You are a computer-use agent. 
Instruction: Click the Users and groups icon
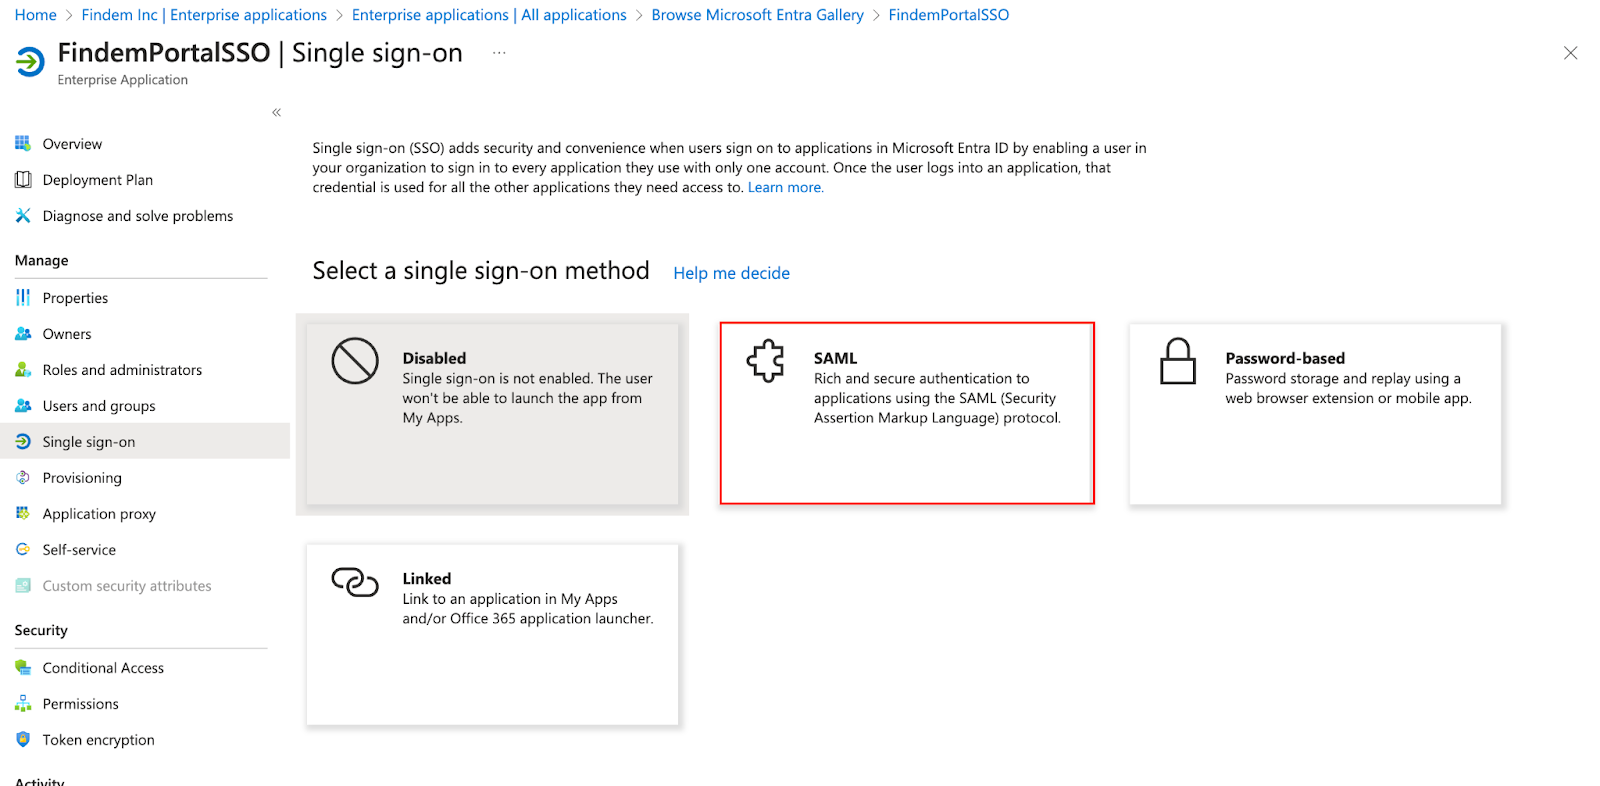[x=23, y=405]
